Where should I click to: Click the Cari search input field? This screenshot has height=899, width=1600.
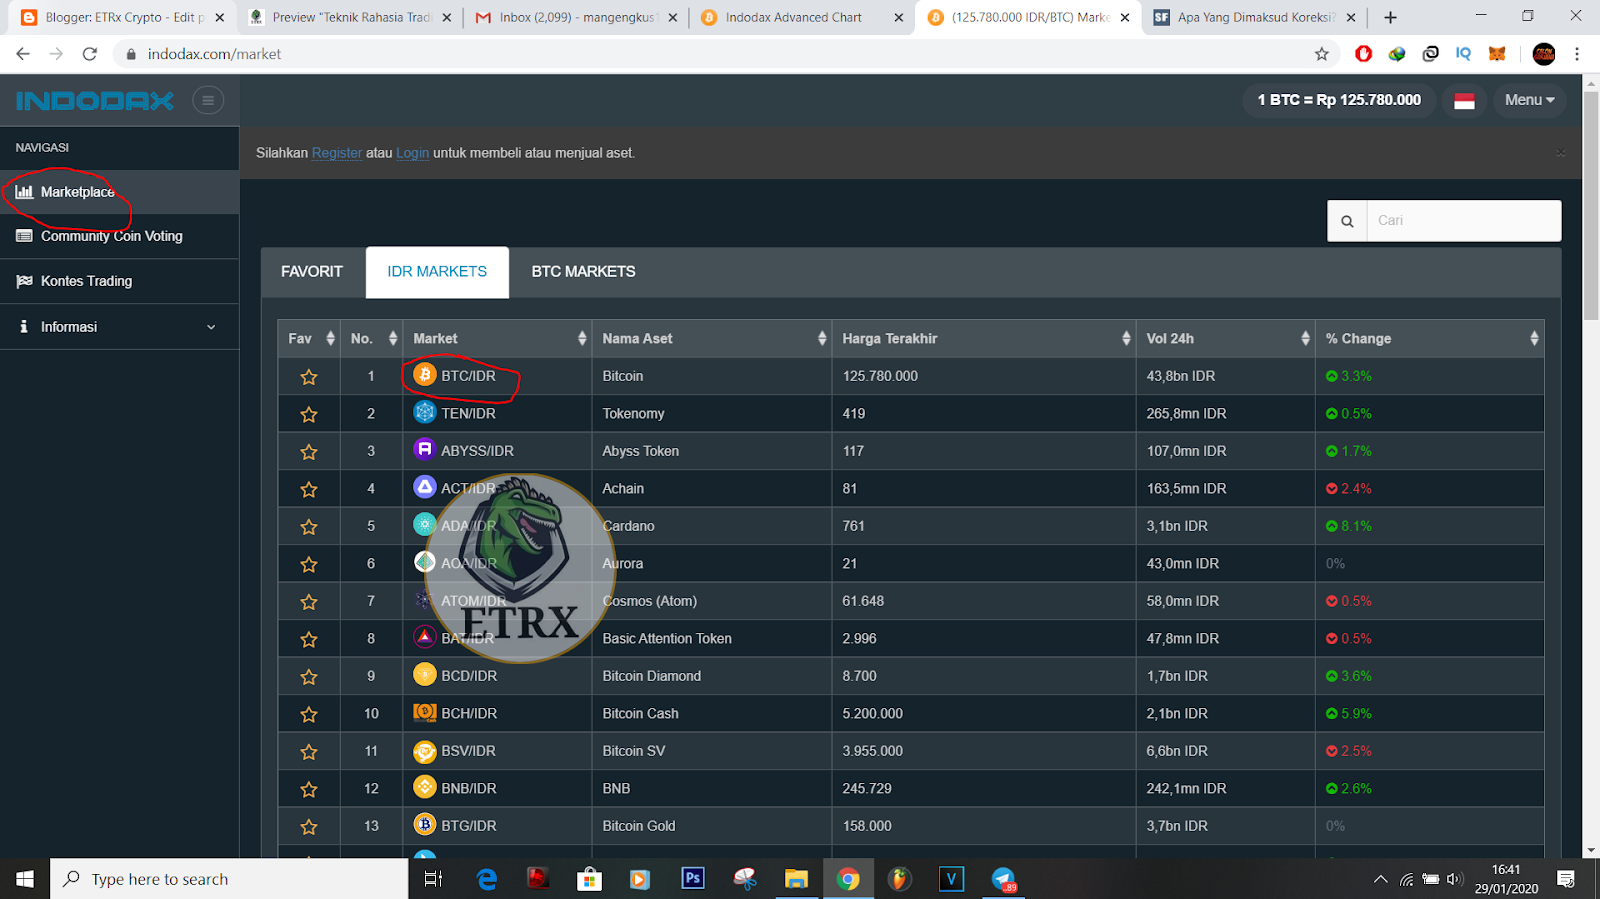[x=1464, y=221]
